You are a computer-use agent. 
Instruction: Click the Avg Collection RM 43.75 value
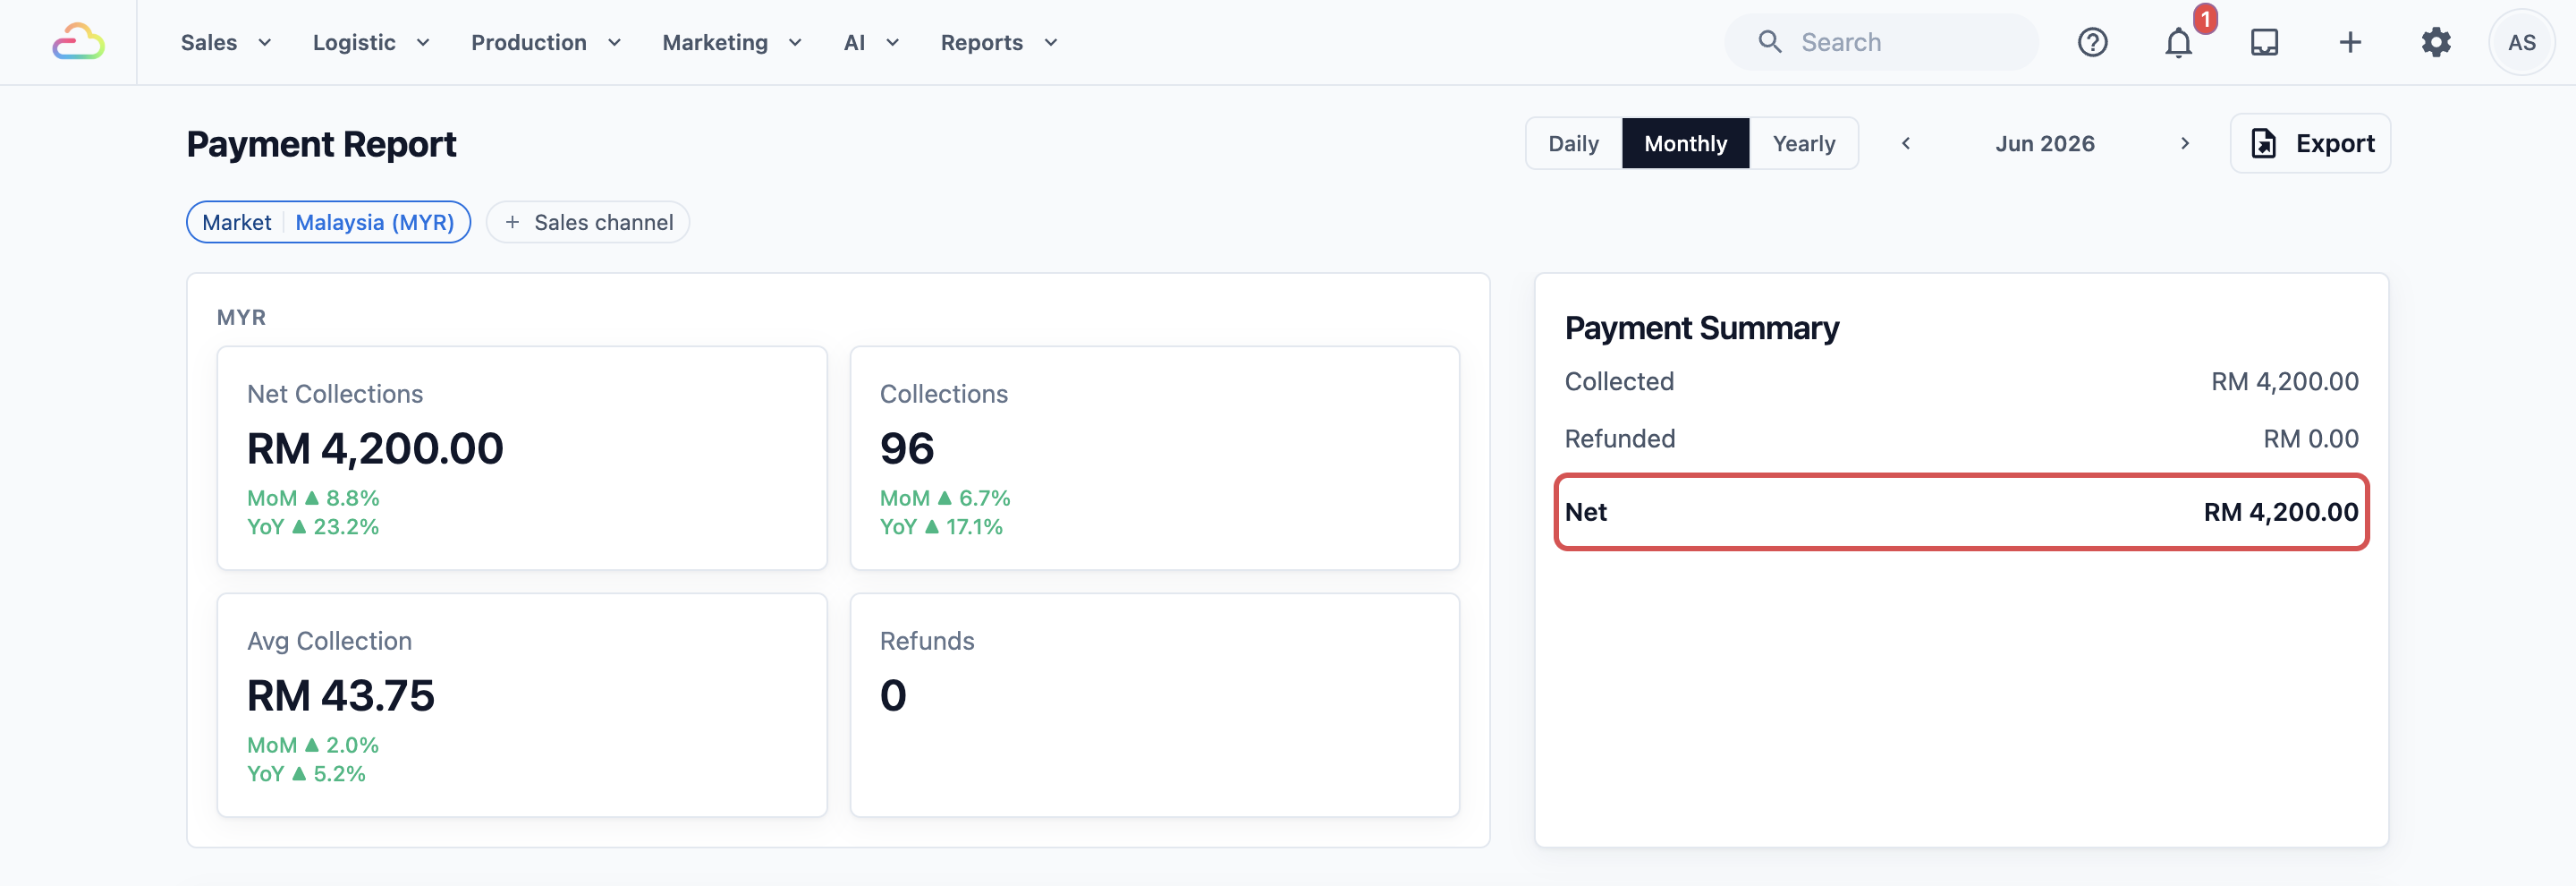click(x=341, y=695)
